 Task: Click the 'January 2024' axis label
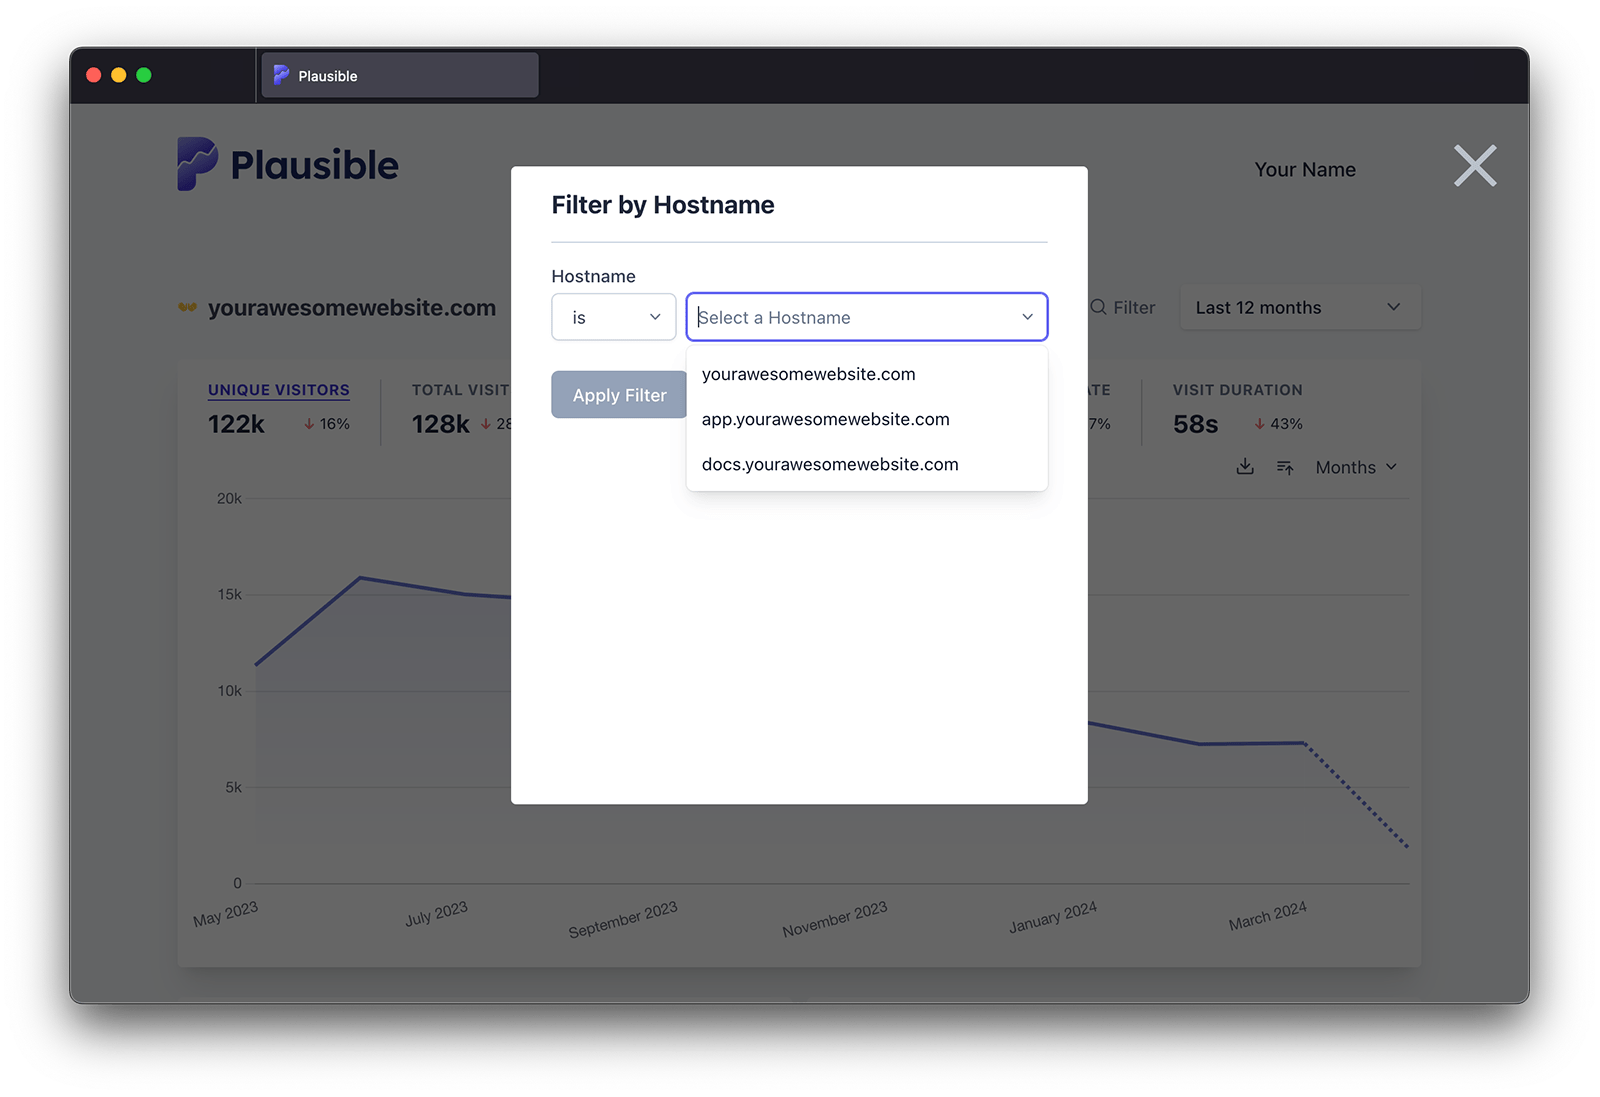point(1053,917)
